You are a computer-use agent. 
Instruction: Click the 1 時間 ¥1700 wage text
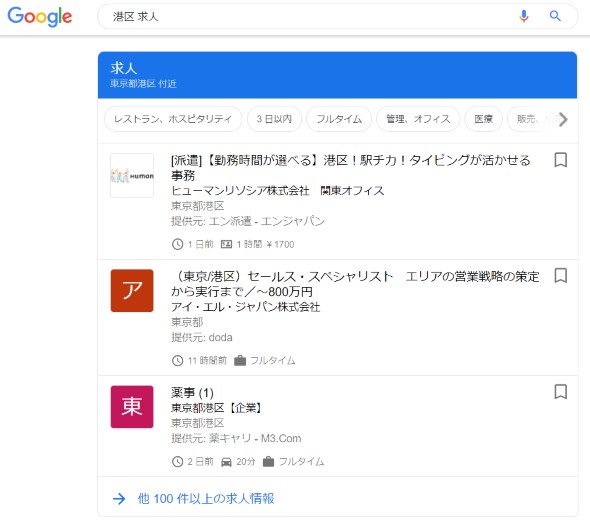(265, 244)
